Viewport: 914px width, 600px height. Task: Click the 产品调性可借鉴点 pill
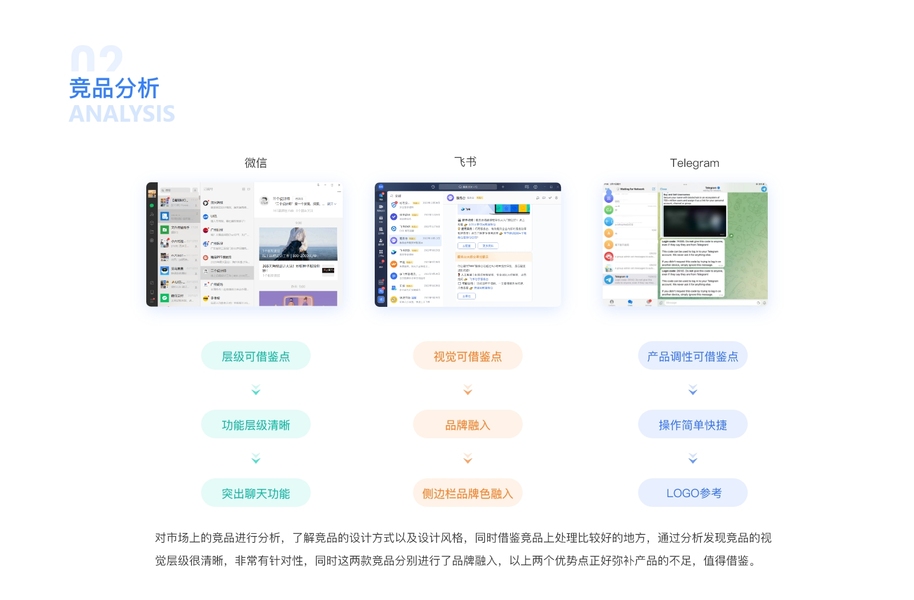(692, 356)
